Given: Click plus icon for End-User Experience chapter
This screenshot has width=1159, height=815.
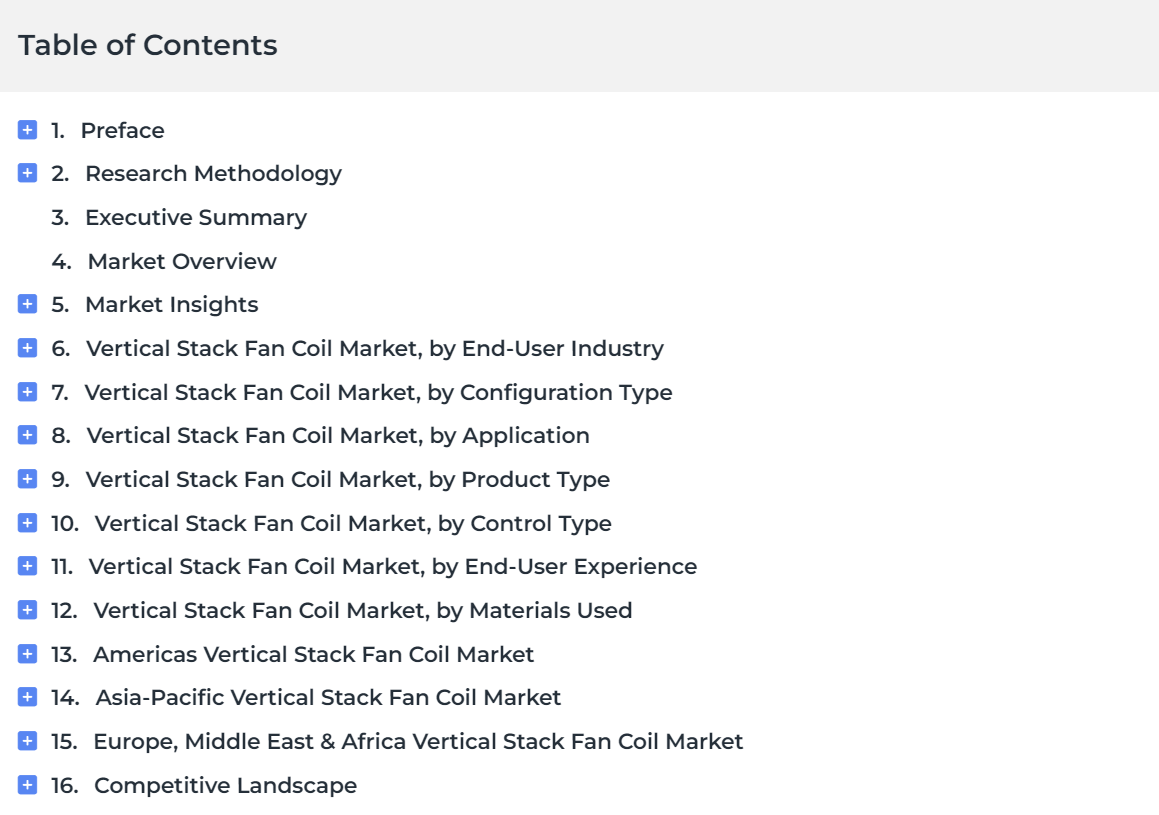Looking at the screenshot, I should tap(27, 566).
